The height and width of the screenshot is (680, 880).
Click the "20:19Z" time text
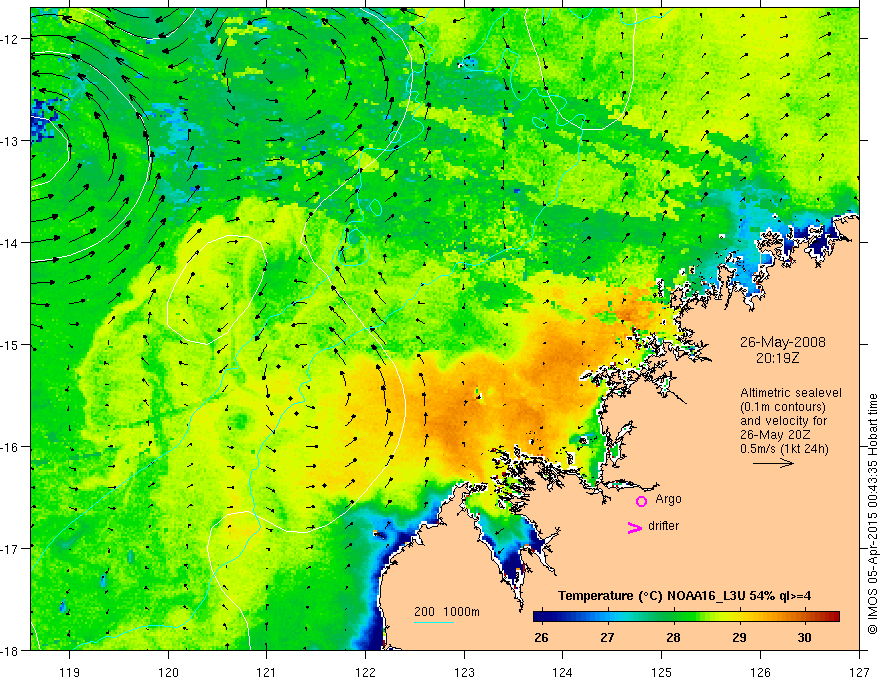point(777,358)
